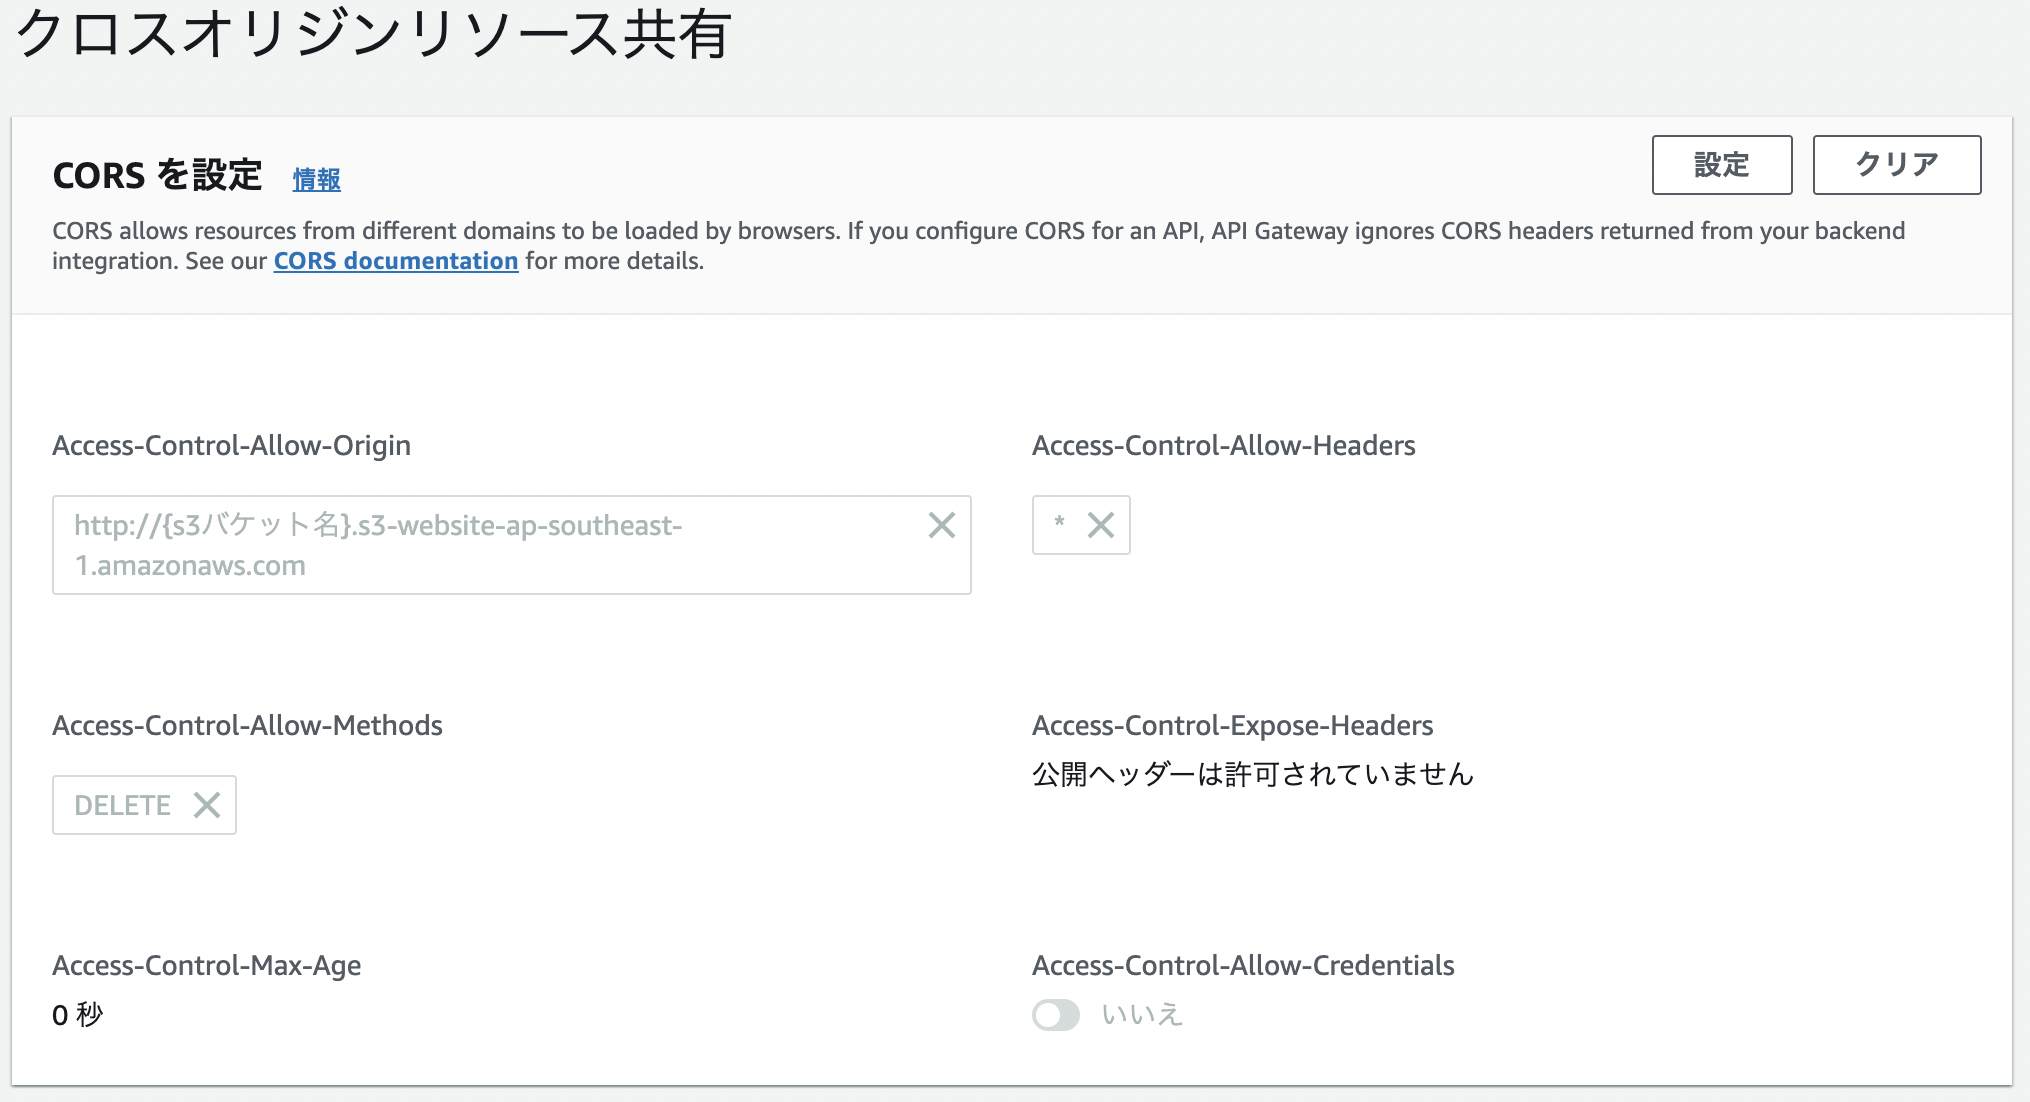
Task: Click the いいえ label beside the toggle
Action: (x=1141, y=1015)
